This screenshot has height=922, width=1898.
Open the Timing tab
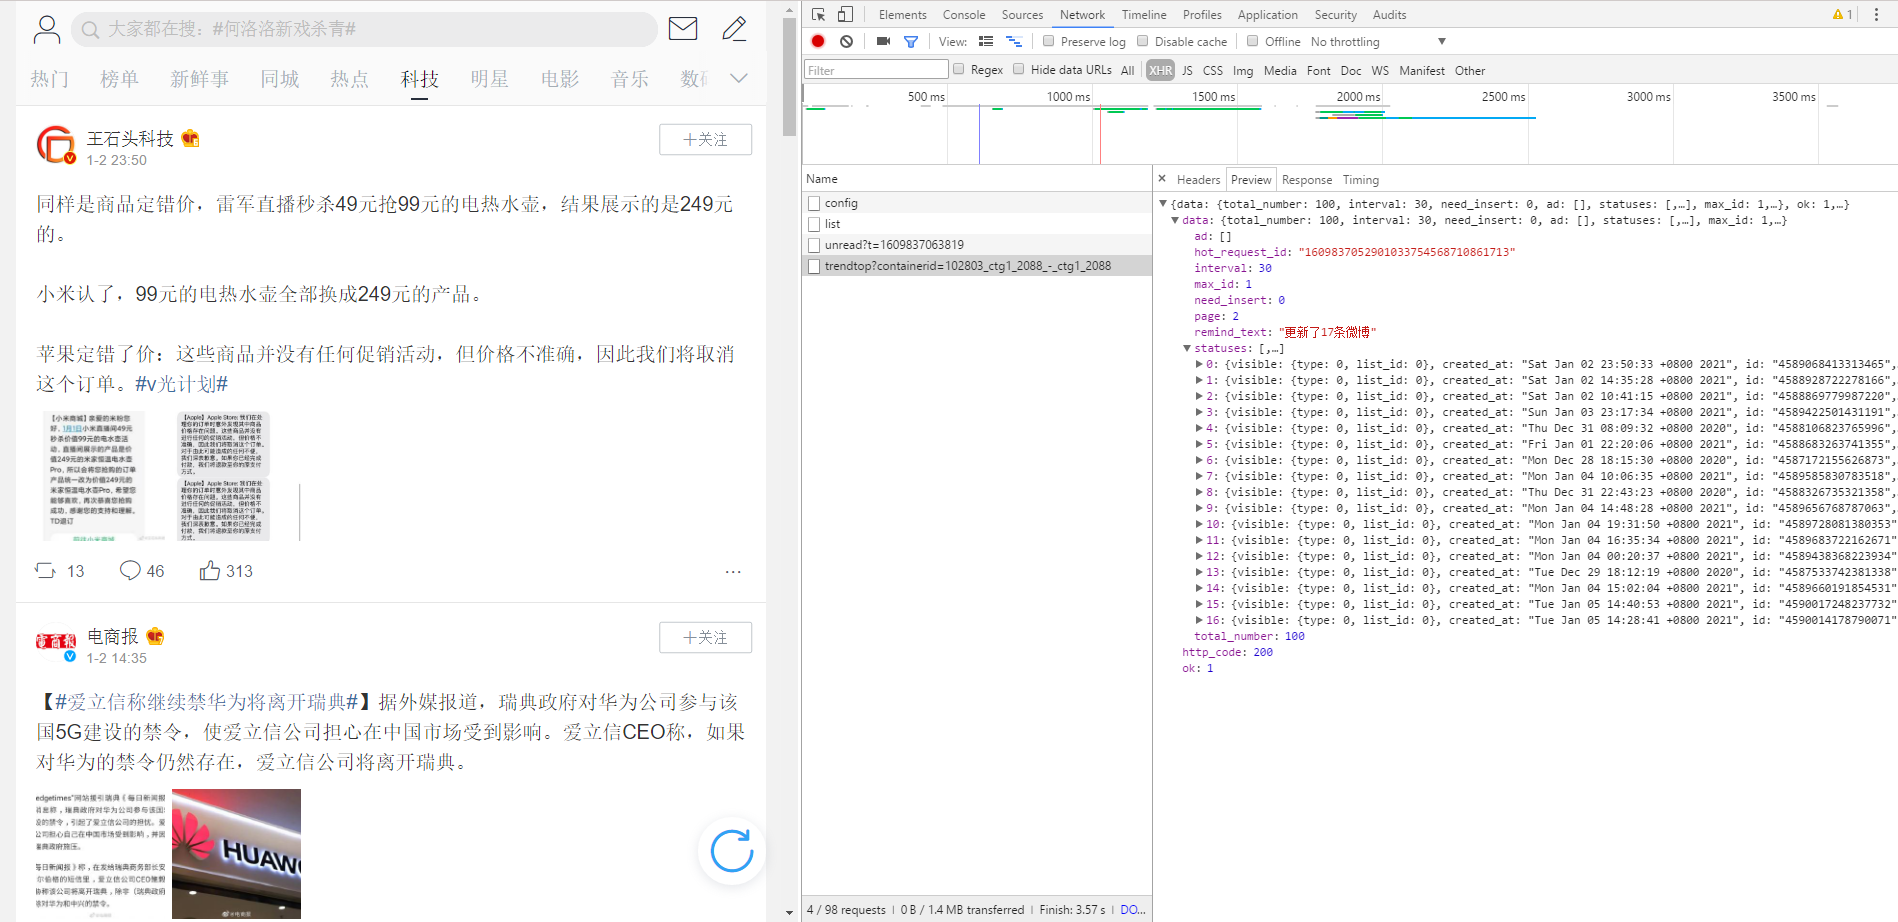[1360, 180]
